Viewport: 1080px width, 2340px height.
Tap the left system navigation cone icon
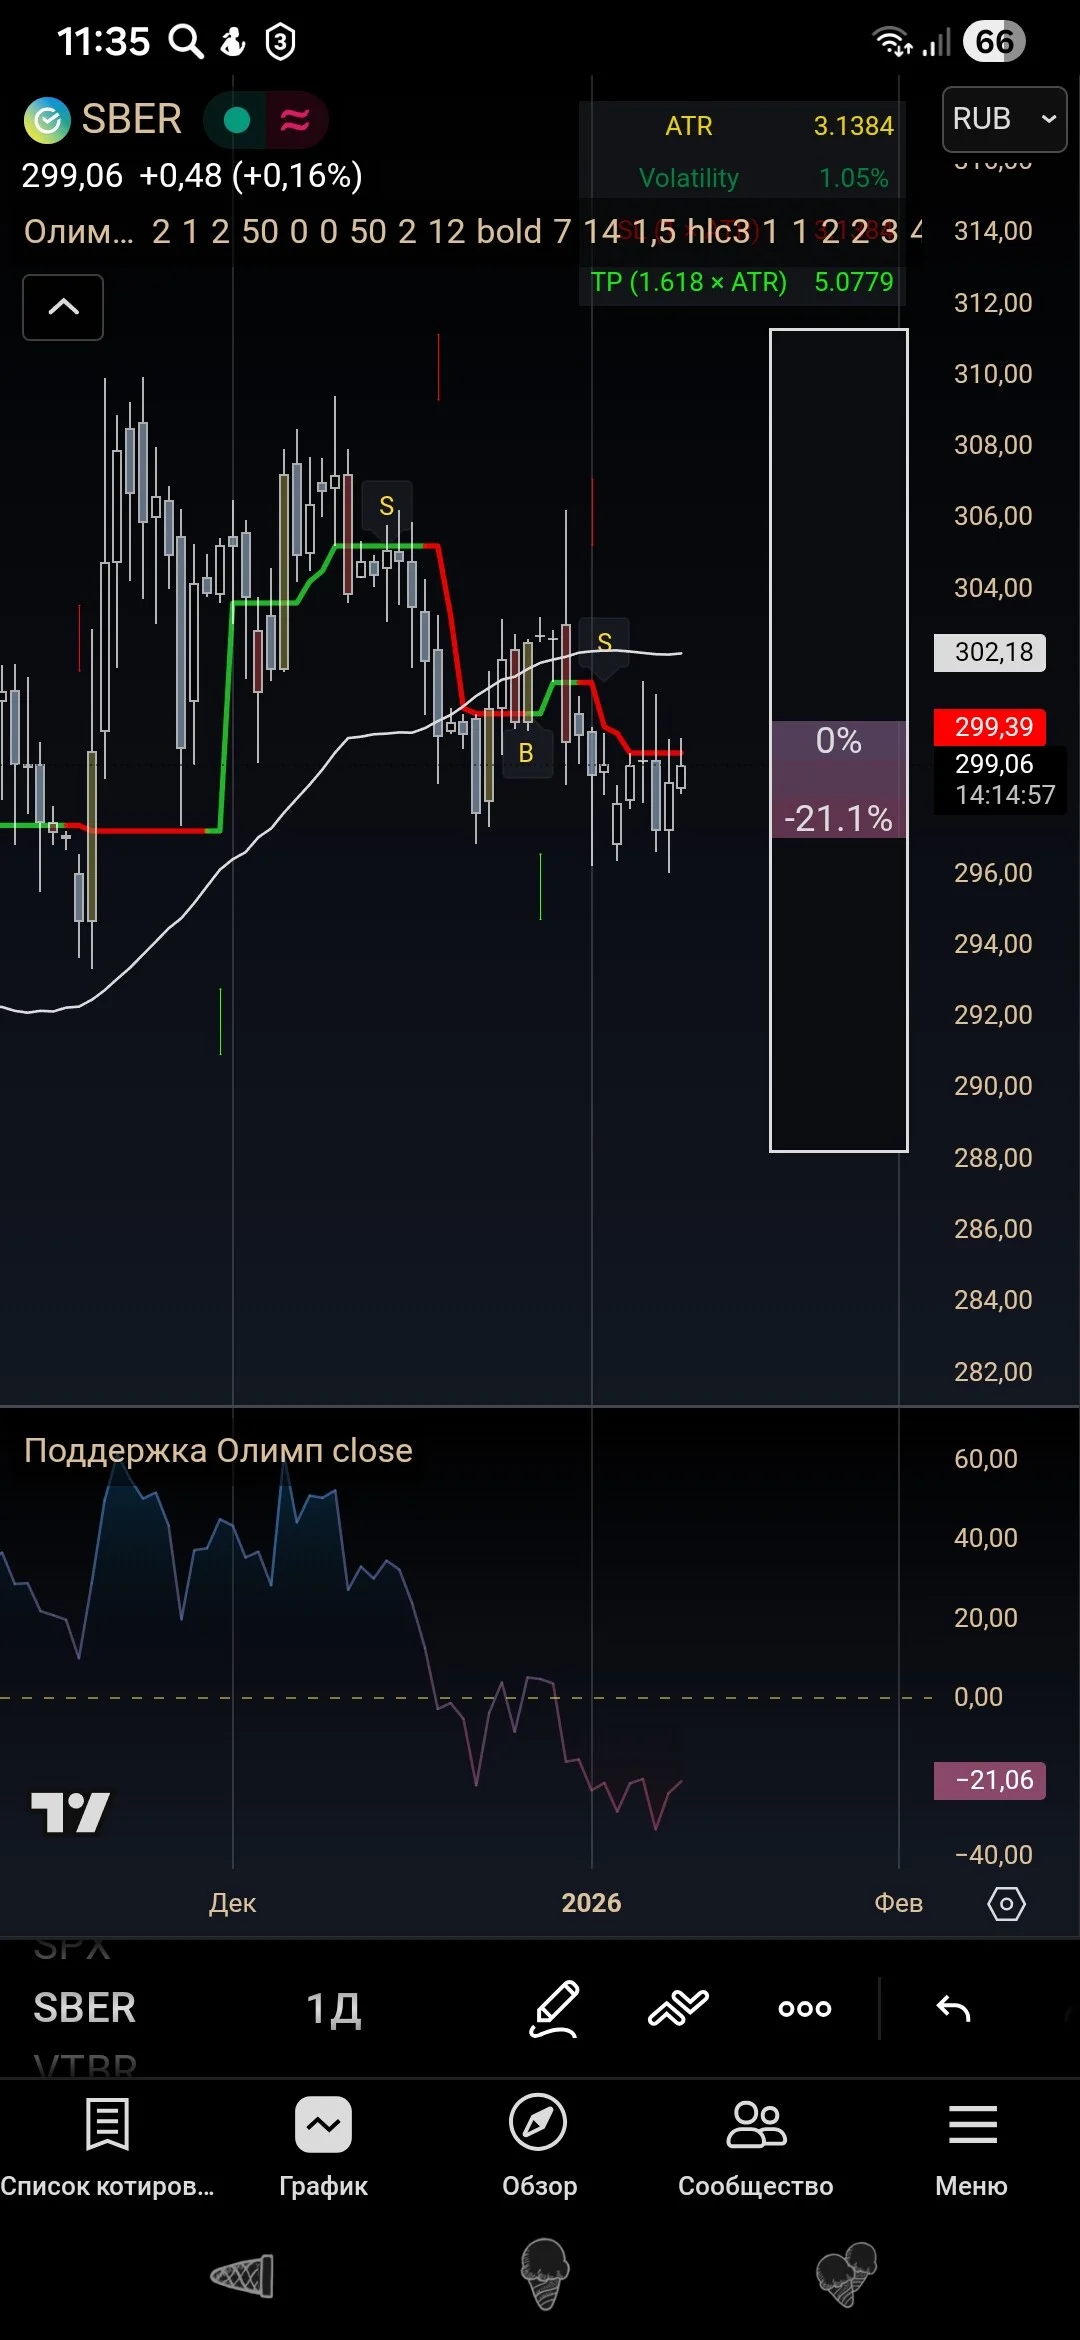pos(242,2276)
